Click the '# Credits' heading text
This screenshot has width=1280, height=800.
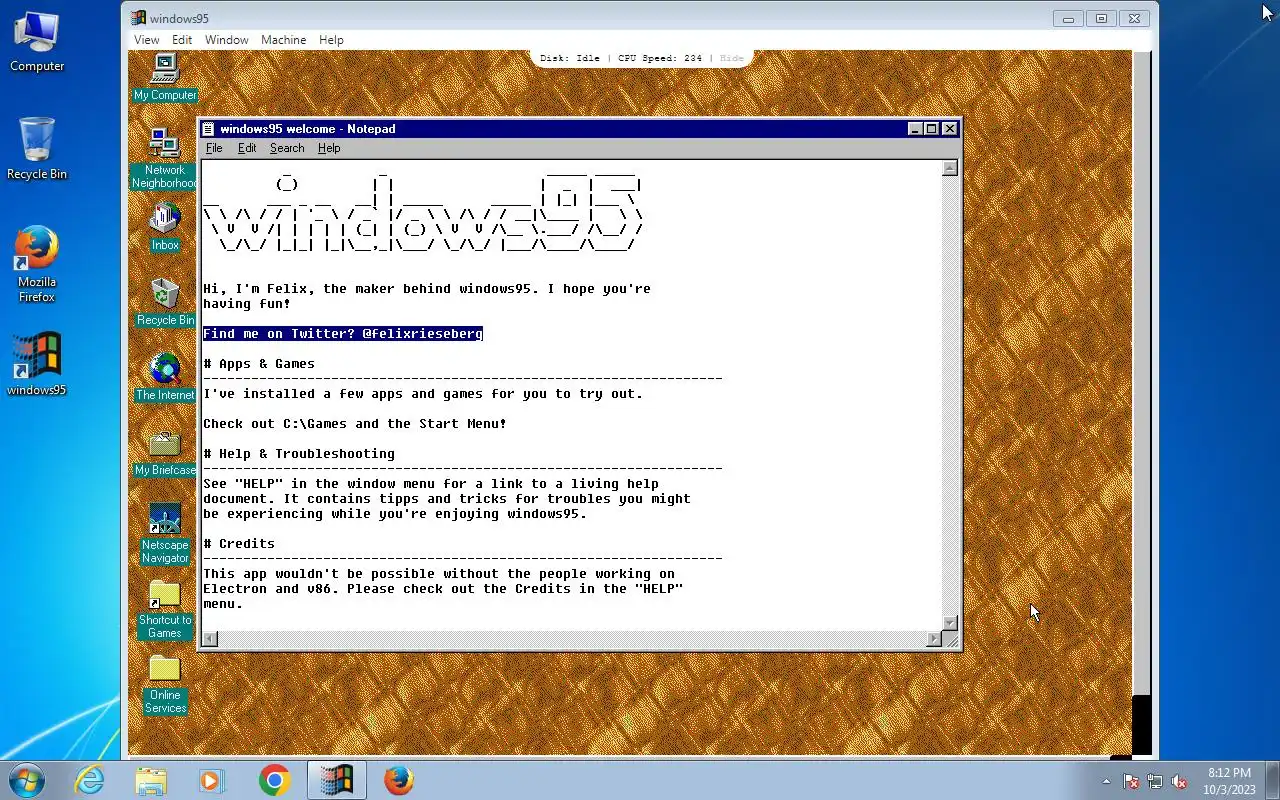(x=239, y=544)
